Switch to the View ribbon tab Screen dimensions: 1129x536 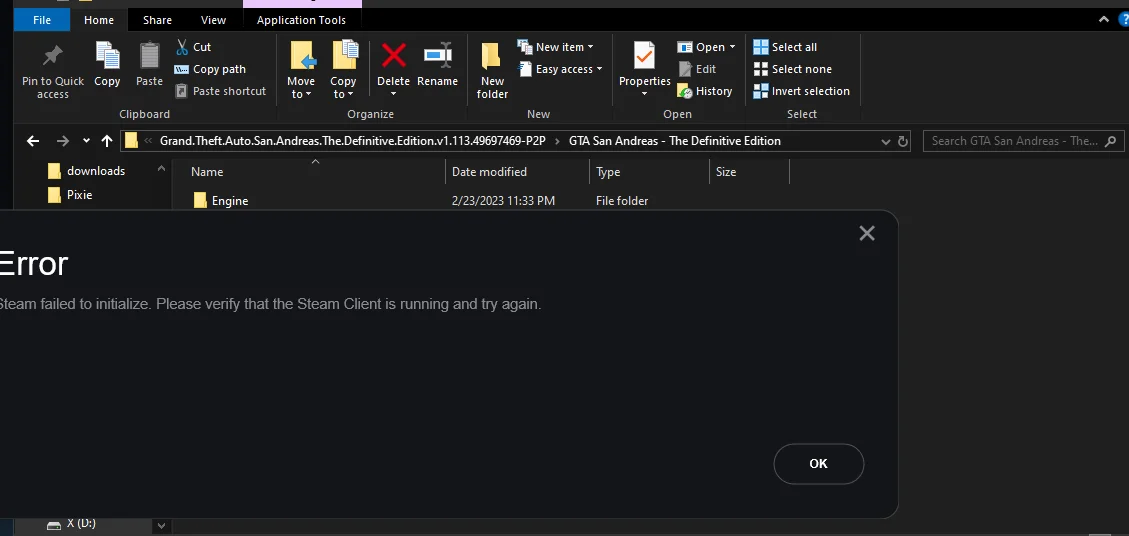(213, 20)
